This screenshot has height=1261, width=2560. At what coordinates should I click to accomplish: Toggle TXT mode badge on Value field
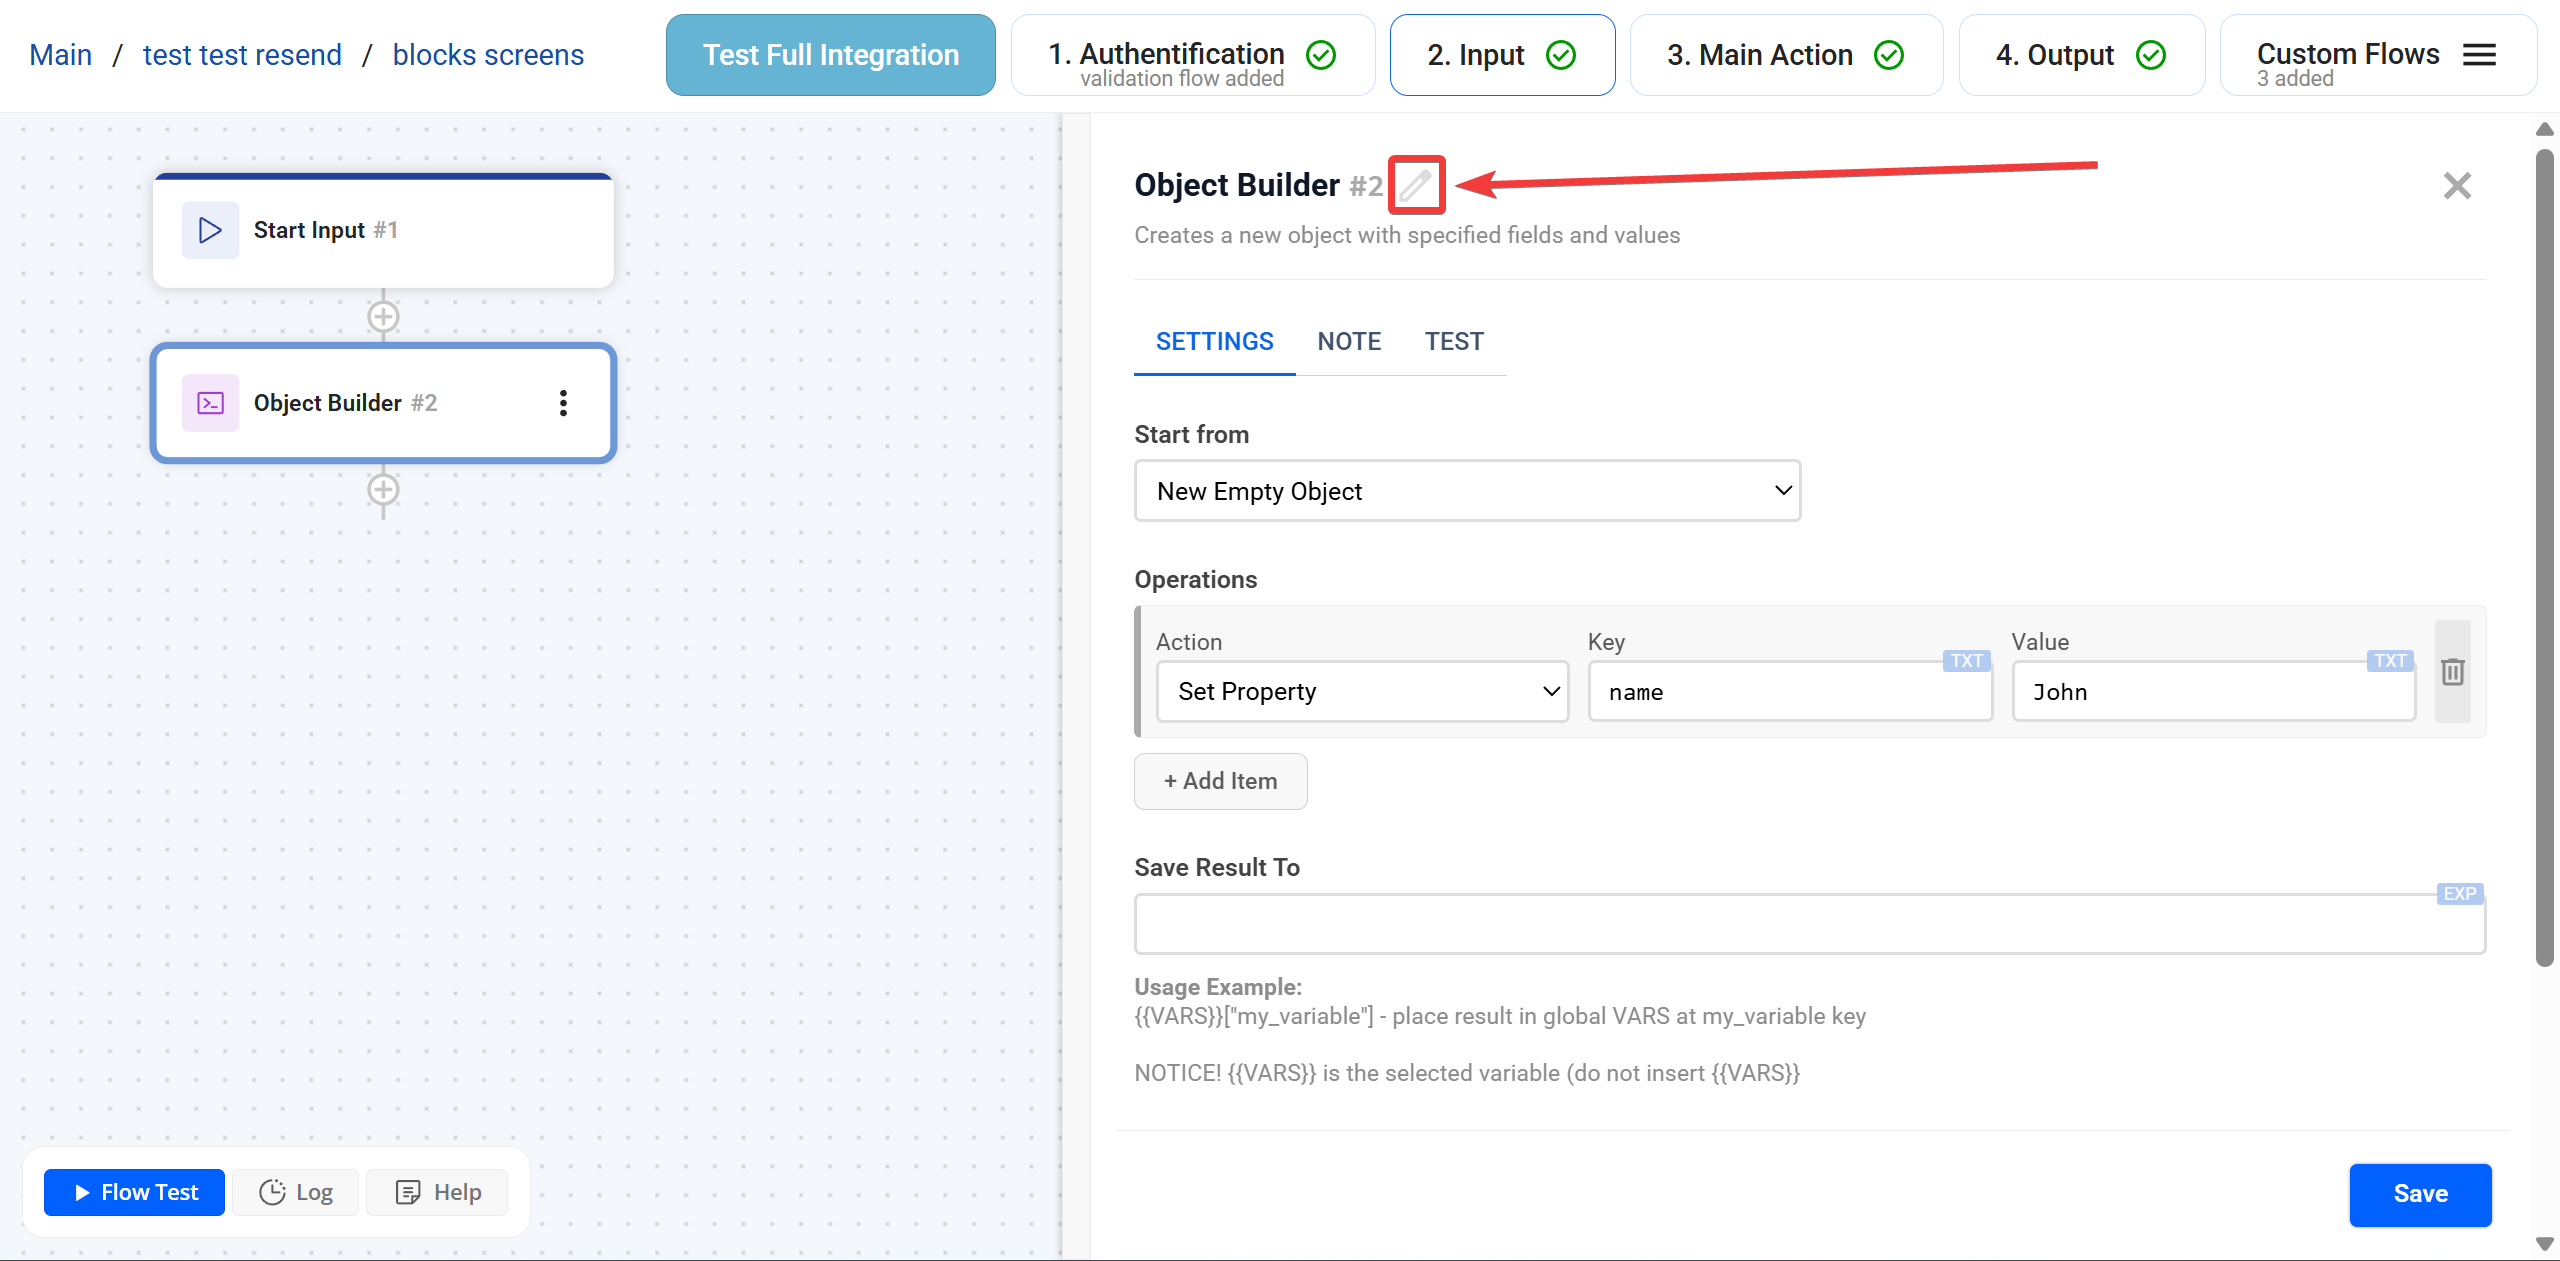2389,661
